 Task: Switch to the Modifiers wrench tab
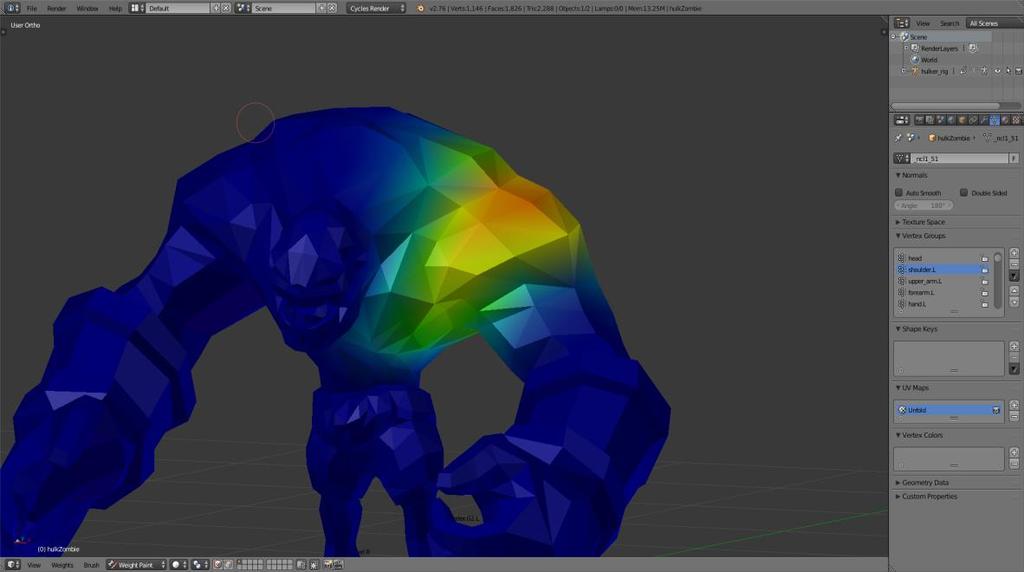tap(984, 120)
